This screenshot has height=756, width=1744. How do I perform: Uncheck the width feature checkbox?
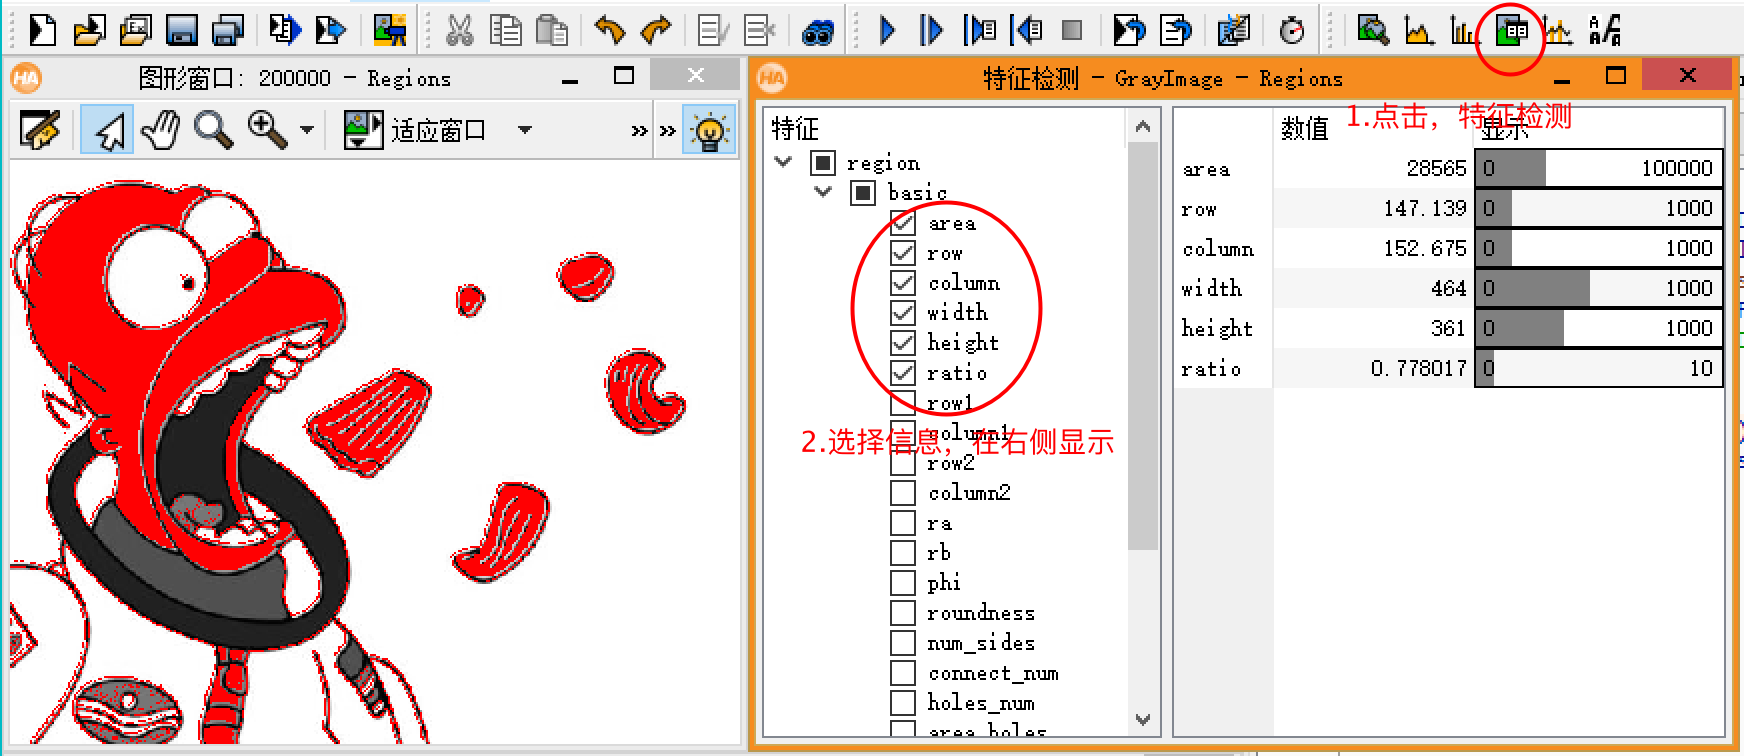903,313
